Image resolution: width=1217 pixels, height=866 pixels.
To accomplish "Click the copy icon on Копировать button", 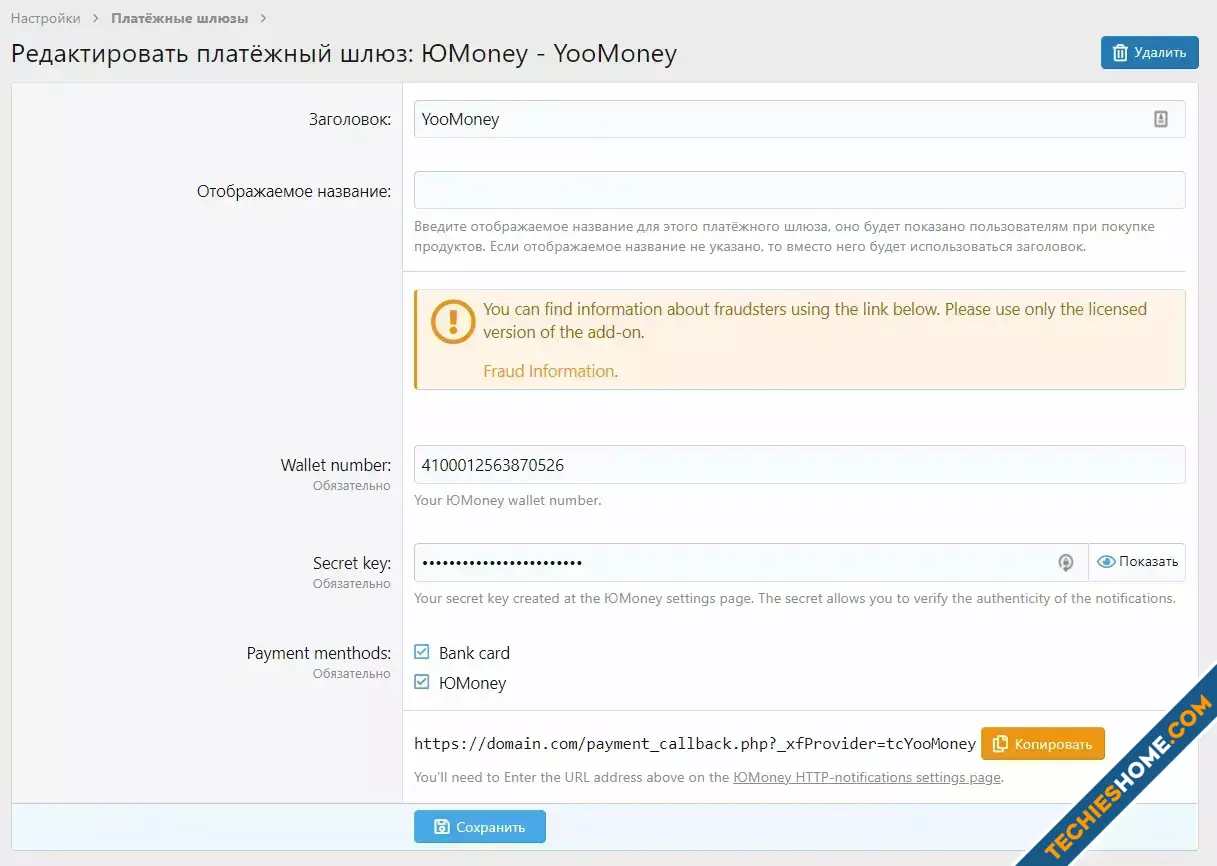I will coord(1000,744).
